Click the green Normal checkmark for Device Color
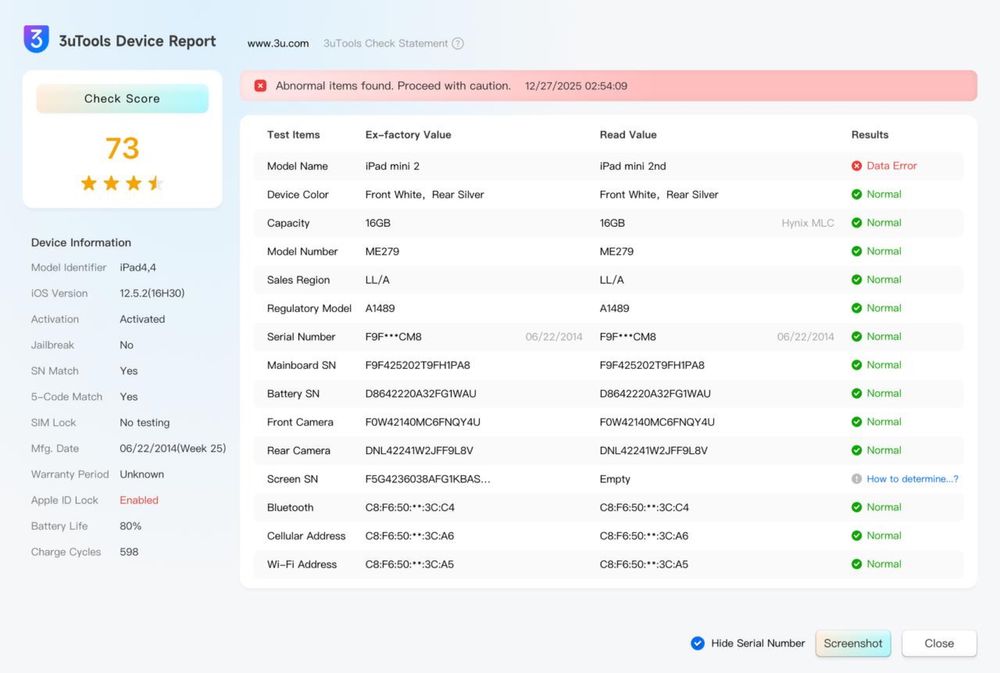This screenshot has height=673, width=1000. (x=856, y=194)
